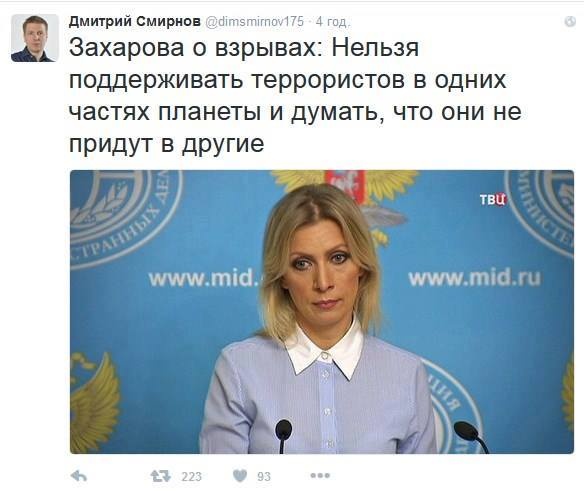The height and width of the screenshot is (491, 584).
Task: Click the tweet text starting with Захарова
Action: [x=295, y=96]
